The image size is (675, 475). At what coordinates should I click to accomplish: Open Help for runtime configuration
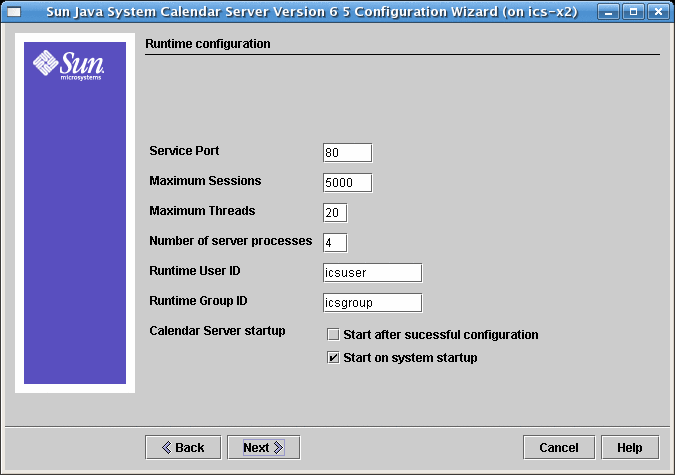pos(630,447)
